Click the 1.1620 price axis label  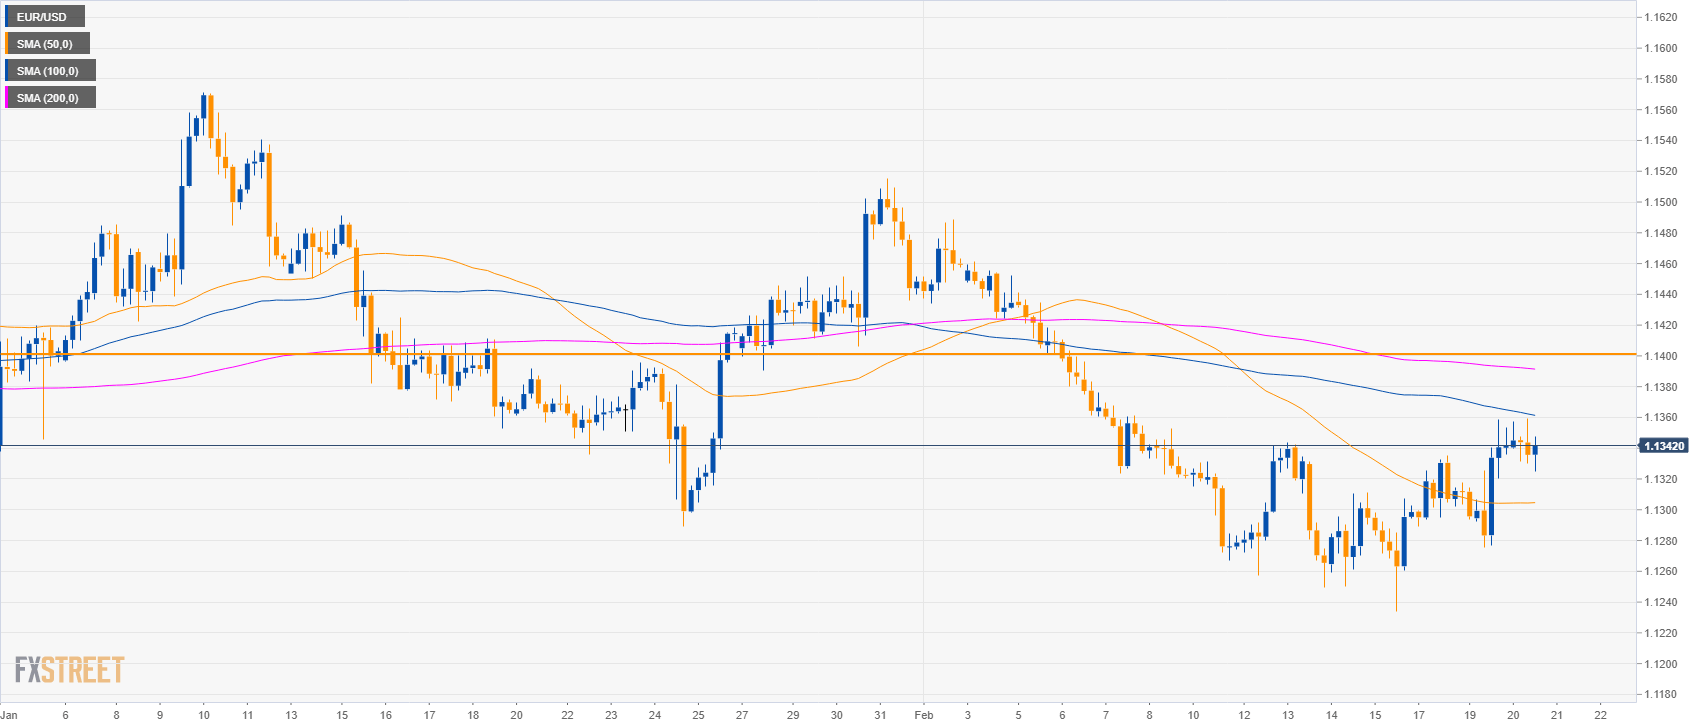point(1661,17)
